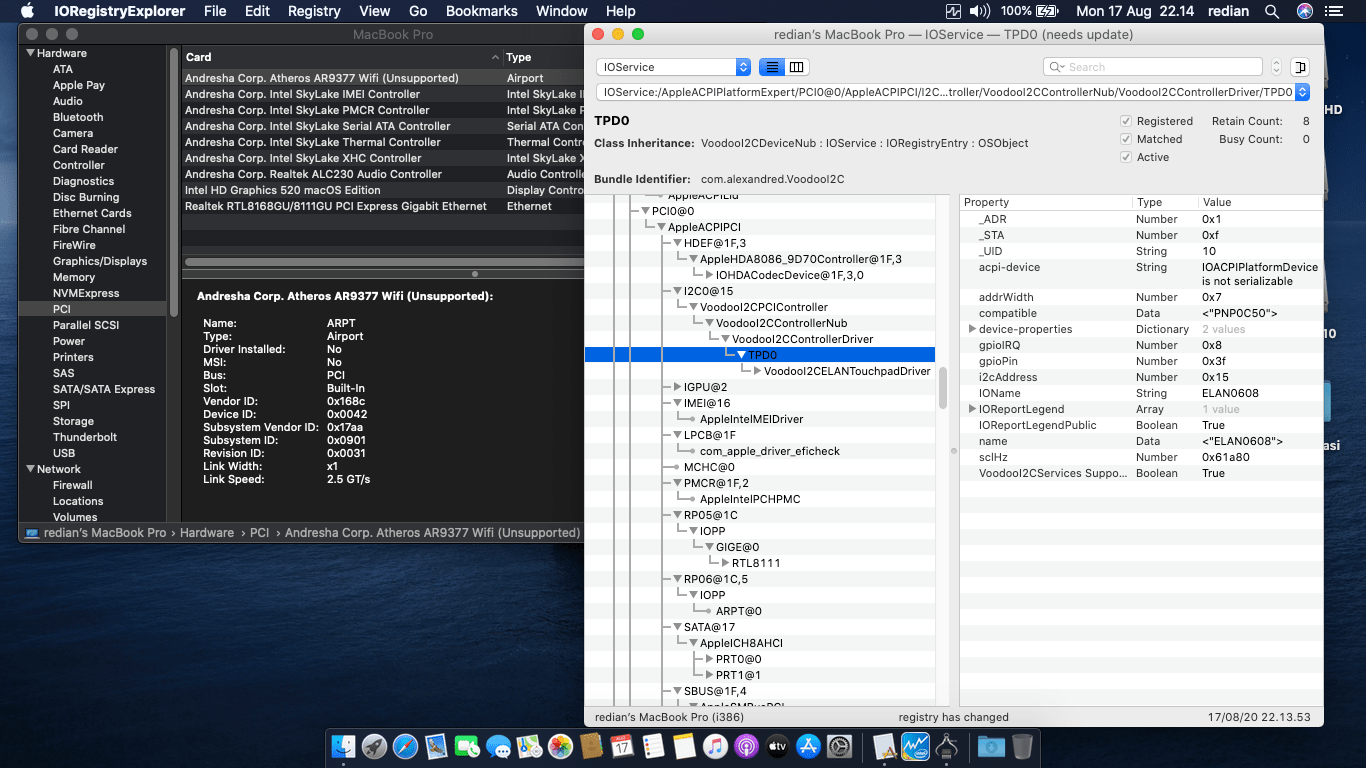This screenshot has height=768, width=1366.
Task: Click the search results stepper arrows
Action: [1276, 67]
